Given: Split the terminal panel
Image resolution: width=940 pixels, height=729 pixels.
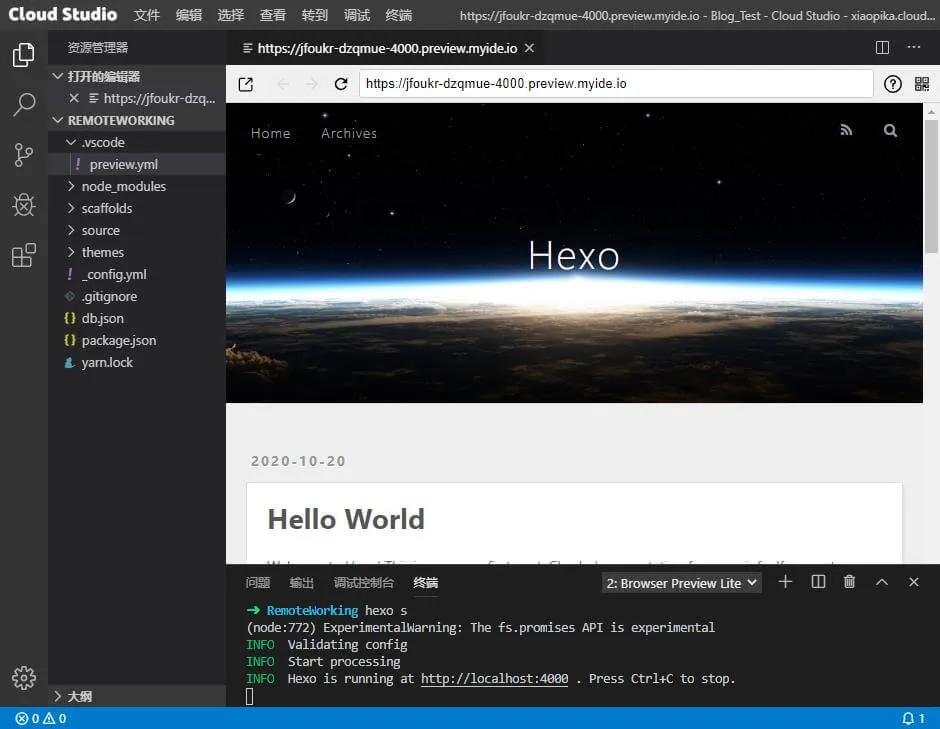Looking at the screenshot, I should point(818,582).
